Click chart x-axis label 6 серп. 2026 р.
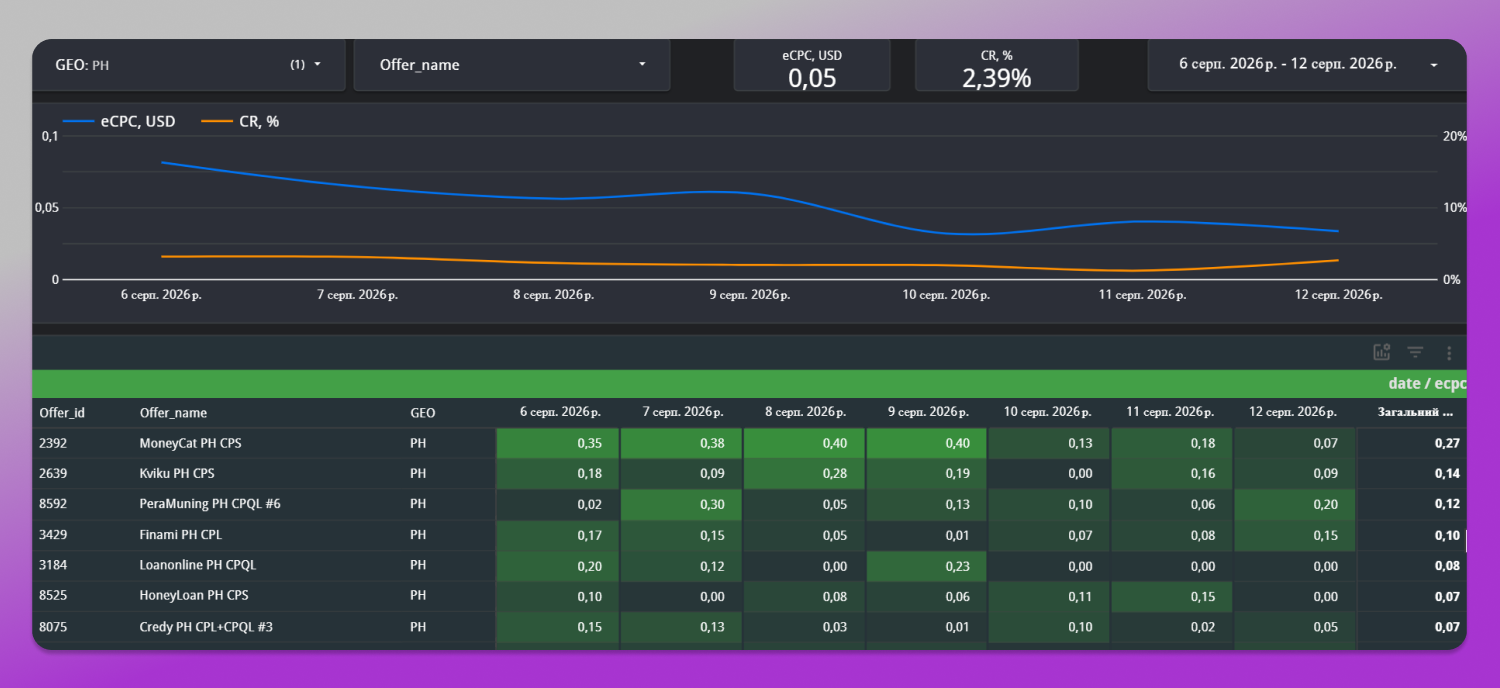 (162, 295)
